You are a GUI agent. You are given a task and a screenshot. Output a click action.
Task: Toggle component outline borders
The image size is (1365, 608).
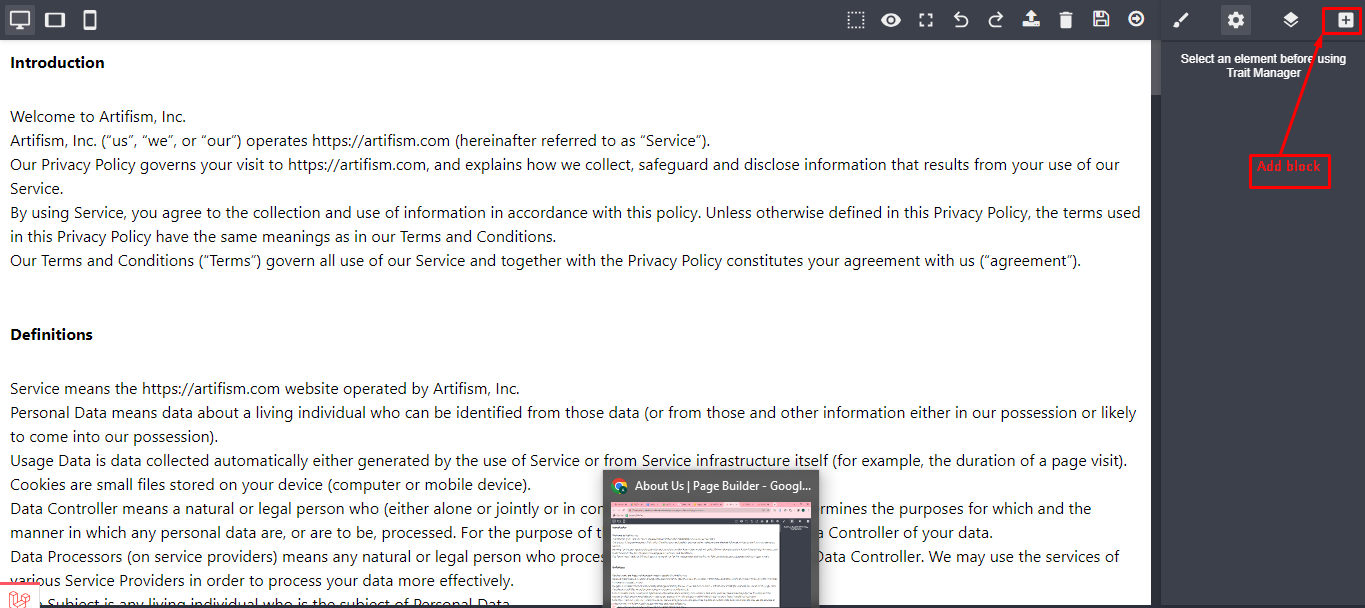point(856,20)
